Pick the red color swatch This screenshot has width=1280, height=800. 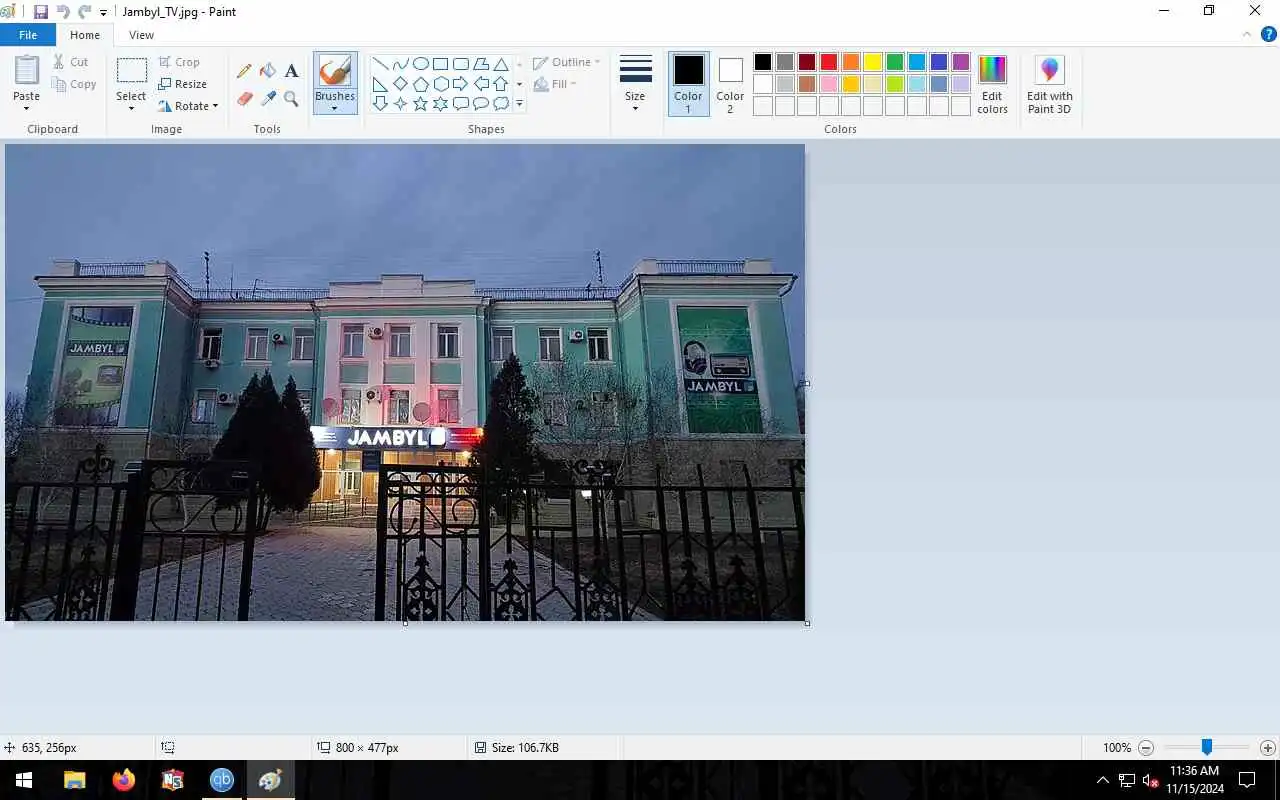[829, 62]
